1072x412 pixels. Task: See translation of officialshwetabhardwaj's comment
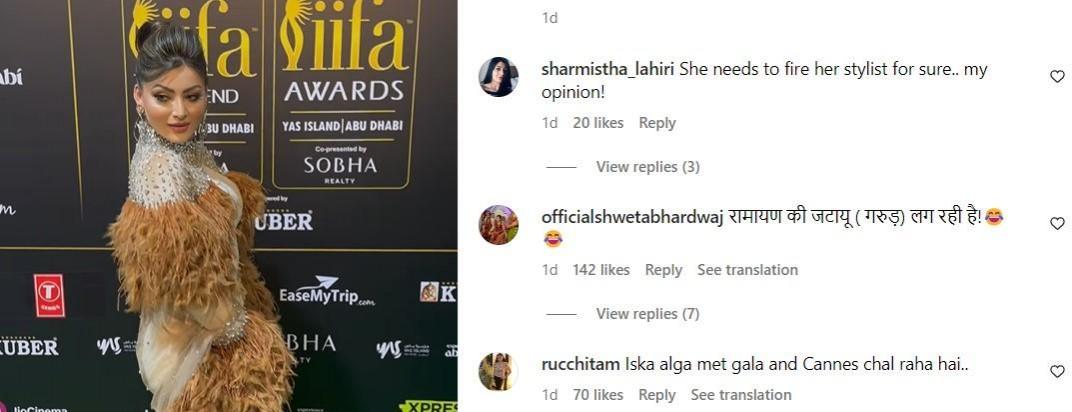(x=747, y=270)
